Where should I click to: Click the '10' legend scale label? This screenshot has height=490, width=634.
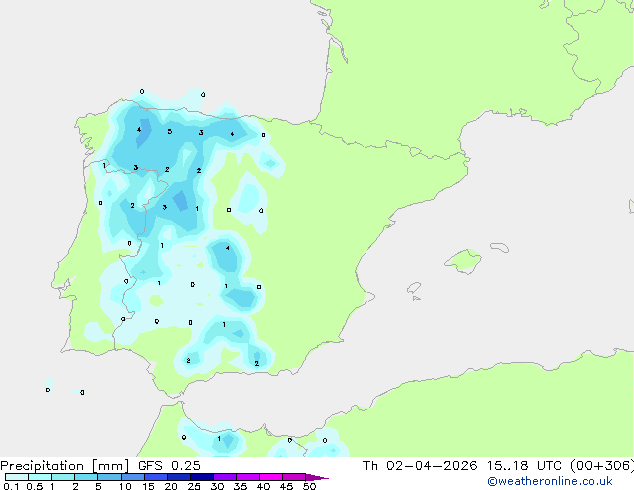click(x=125, y=486)
